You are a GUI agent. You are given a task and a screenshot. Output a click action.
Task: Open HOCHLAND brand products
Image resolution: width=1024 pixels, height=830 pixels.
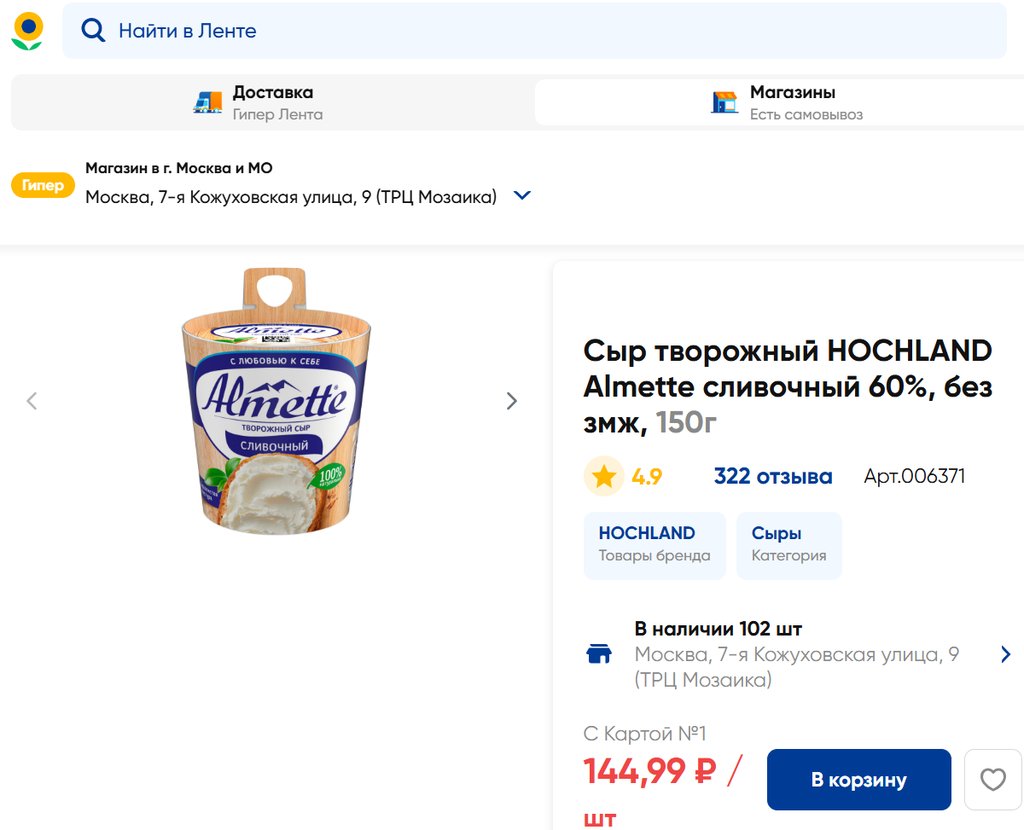pyautogui.click(x=655, y=545)
